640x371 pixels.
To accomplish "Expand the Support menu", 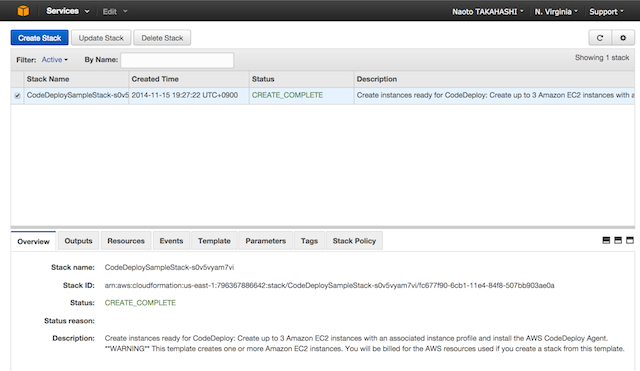I will pyautogui.click(x=606, y=12).
